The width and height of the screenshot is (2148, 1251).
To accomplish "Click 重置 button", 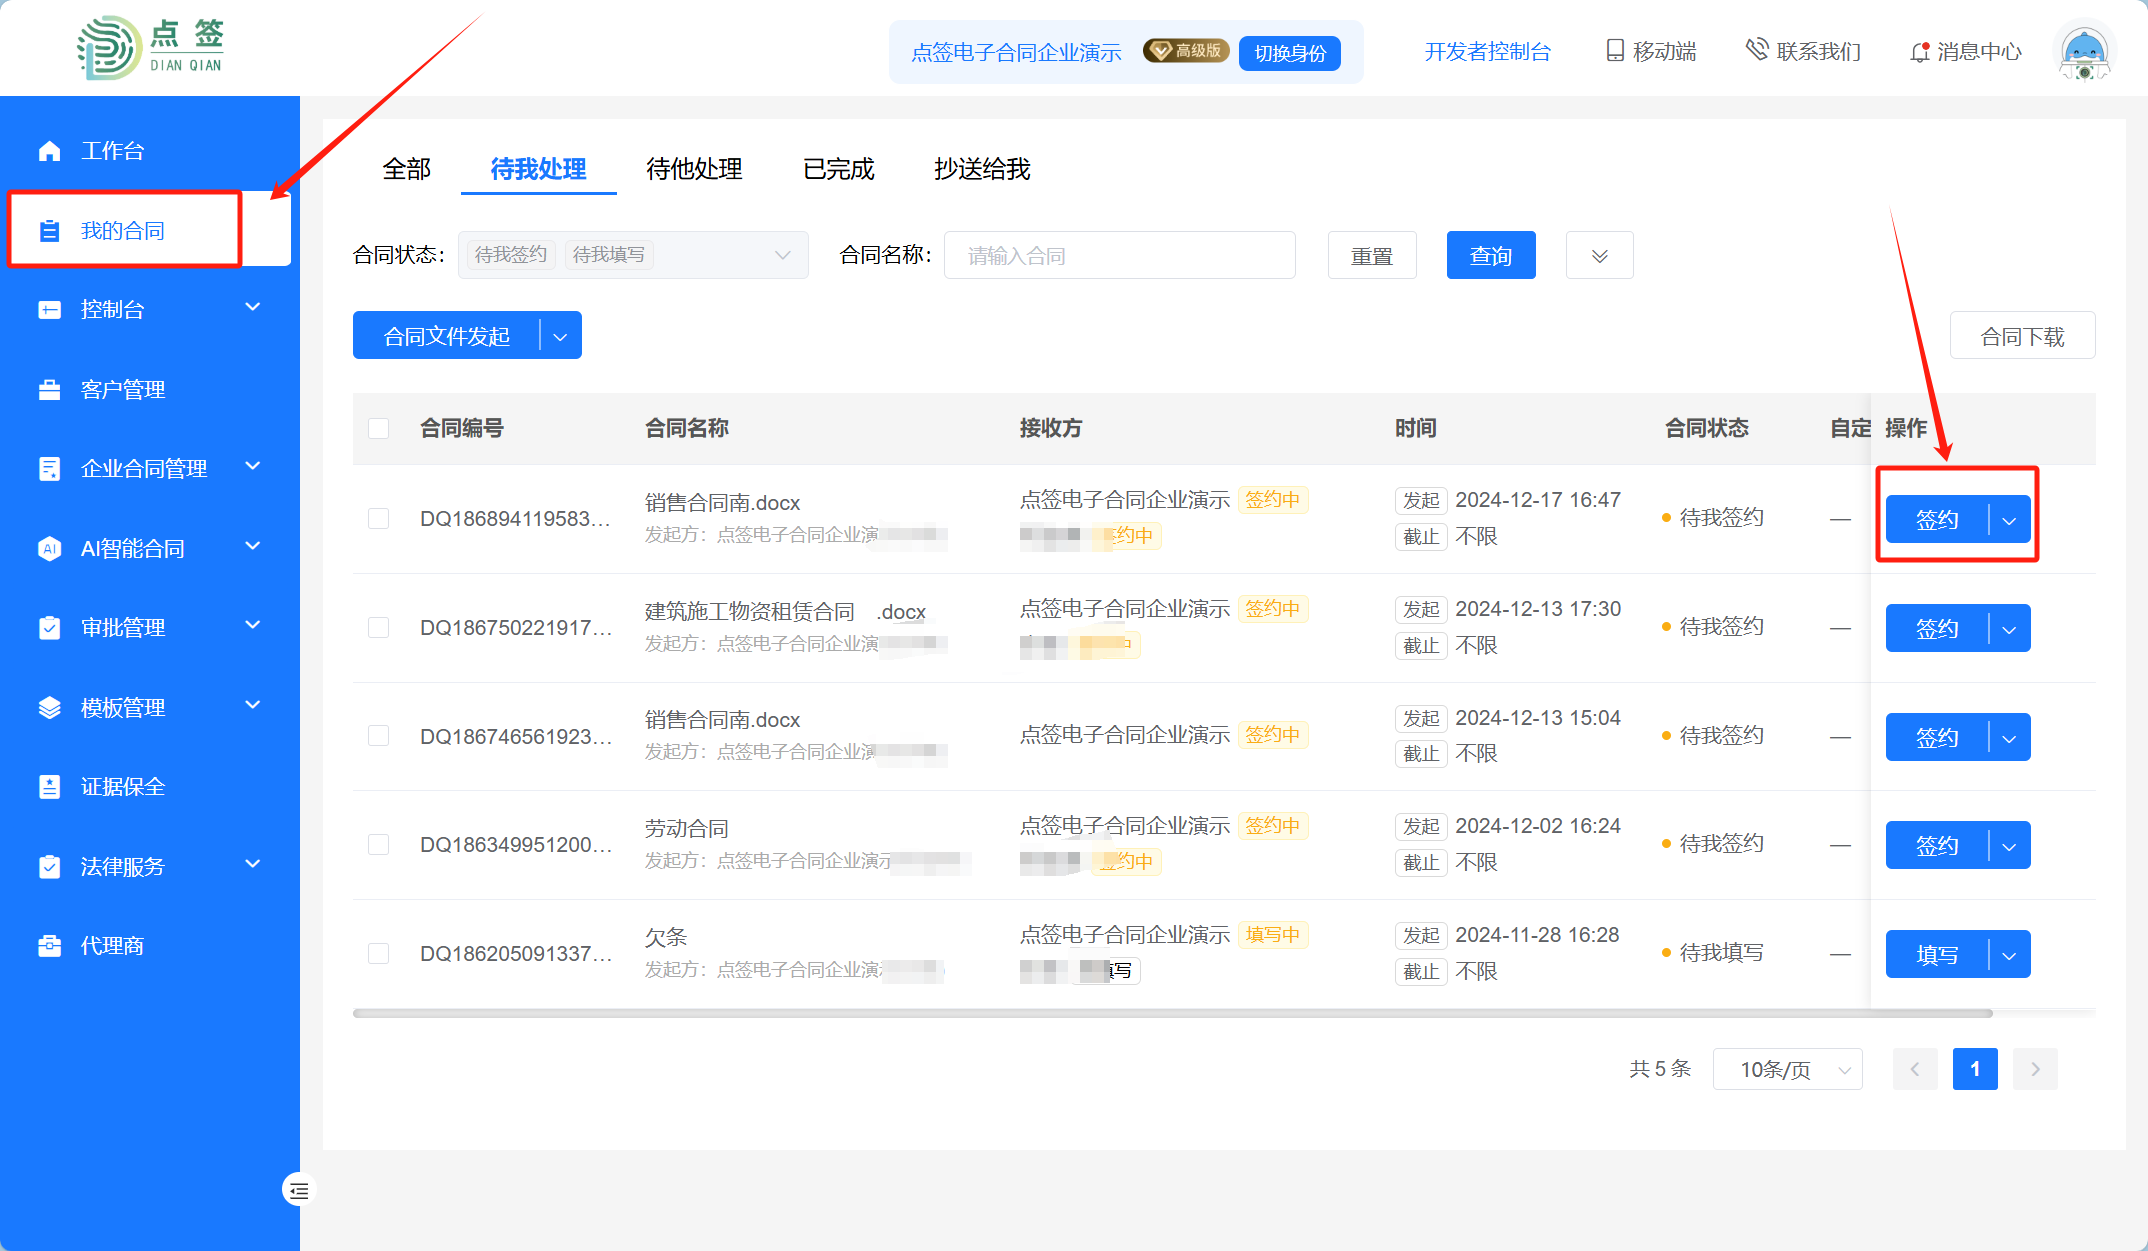I will [1372, 256].
